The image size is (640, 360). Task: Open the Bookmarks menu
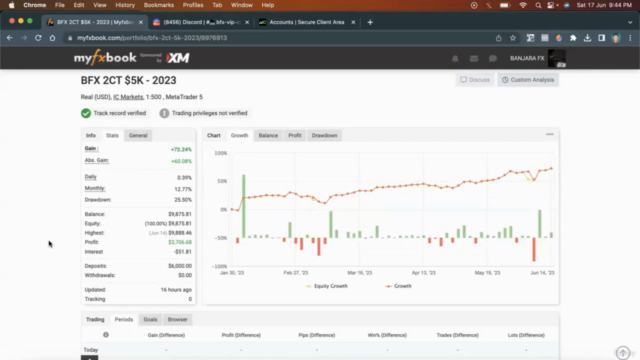159,5
